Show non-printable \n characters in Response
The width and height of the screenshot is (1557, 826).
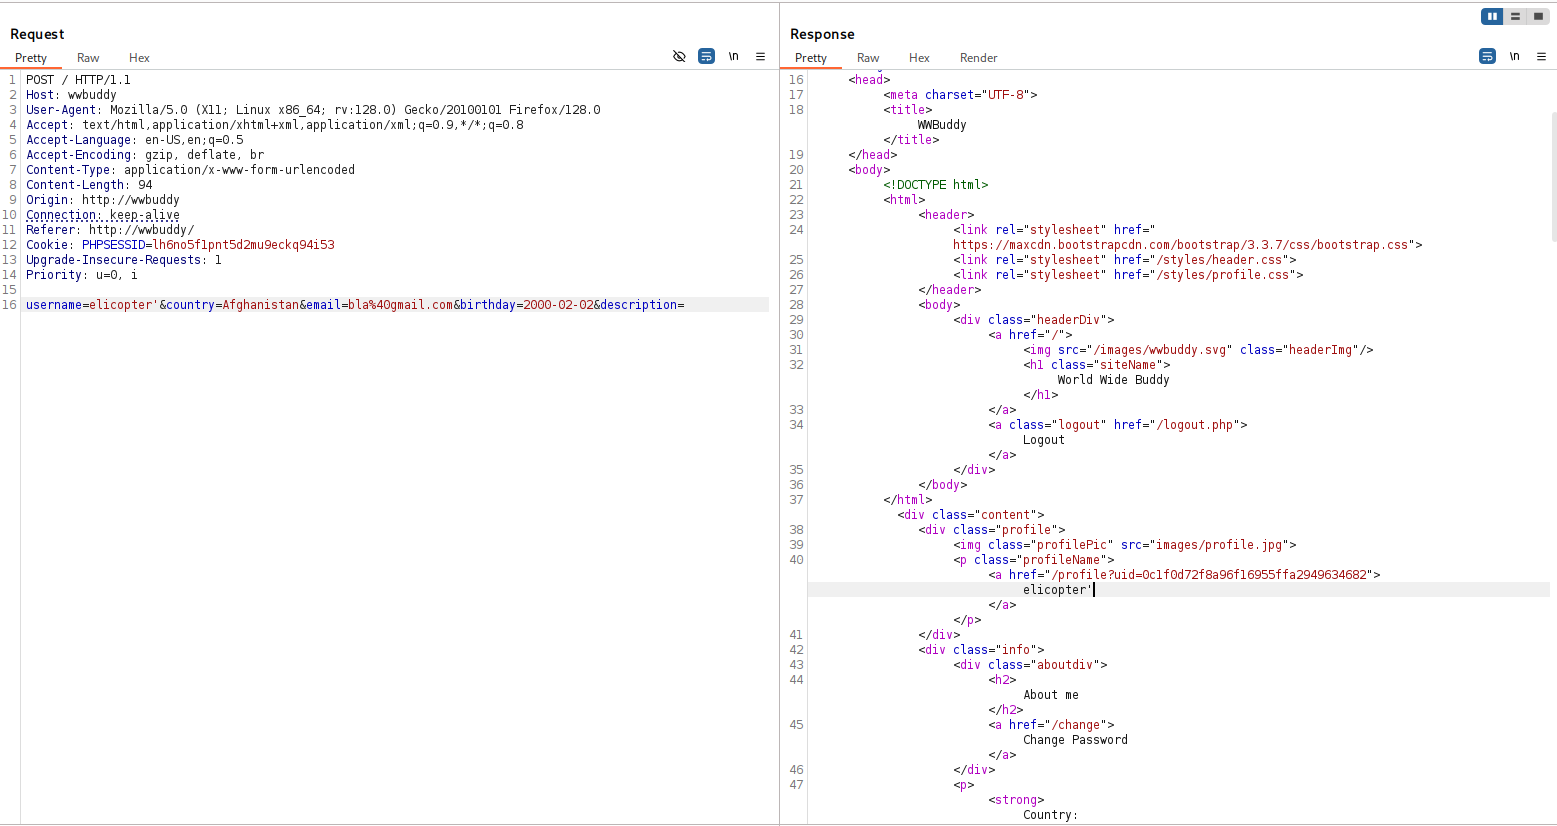click(1514, 57)
